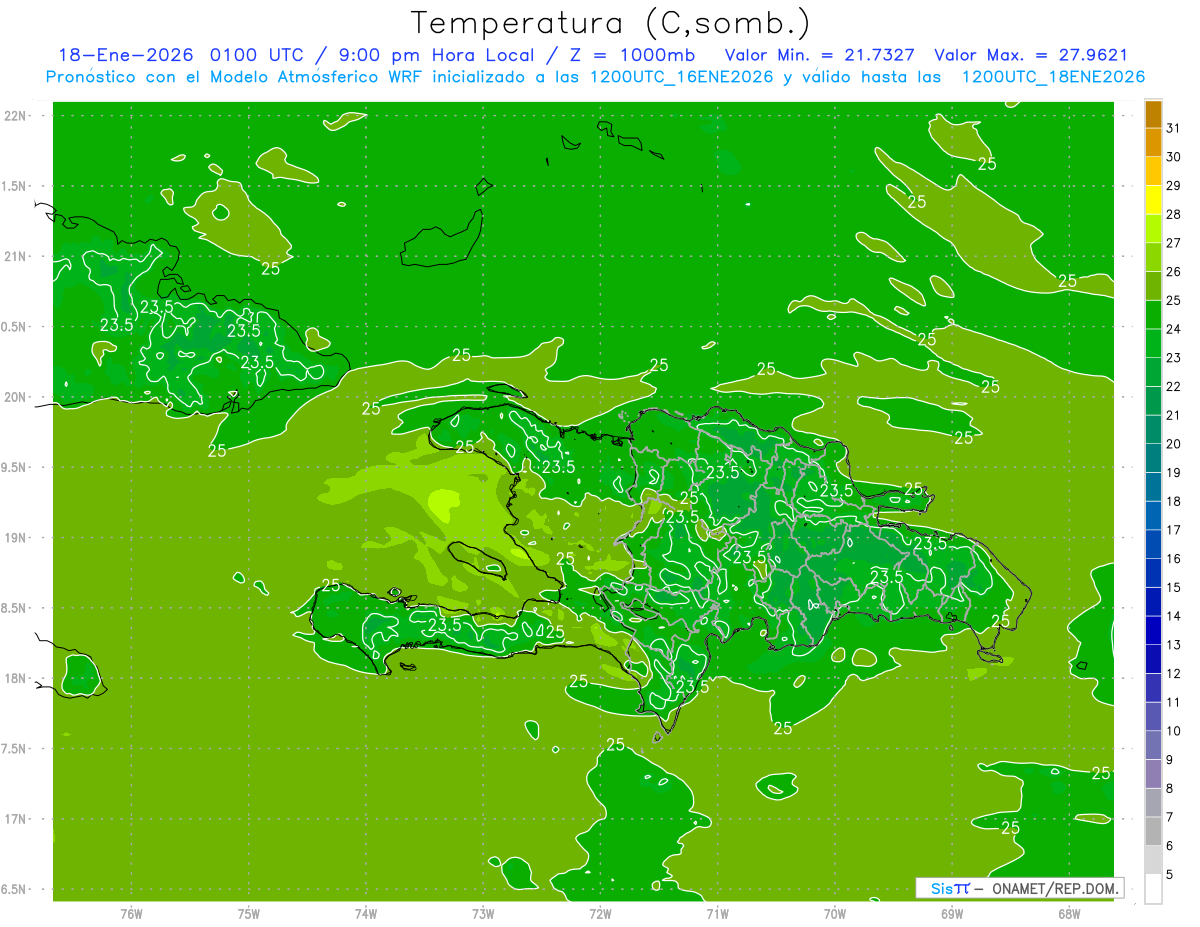Click the 21N latitude axis label
This screenshot has width=1200, height=927.
point(16,257)
